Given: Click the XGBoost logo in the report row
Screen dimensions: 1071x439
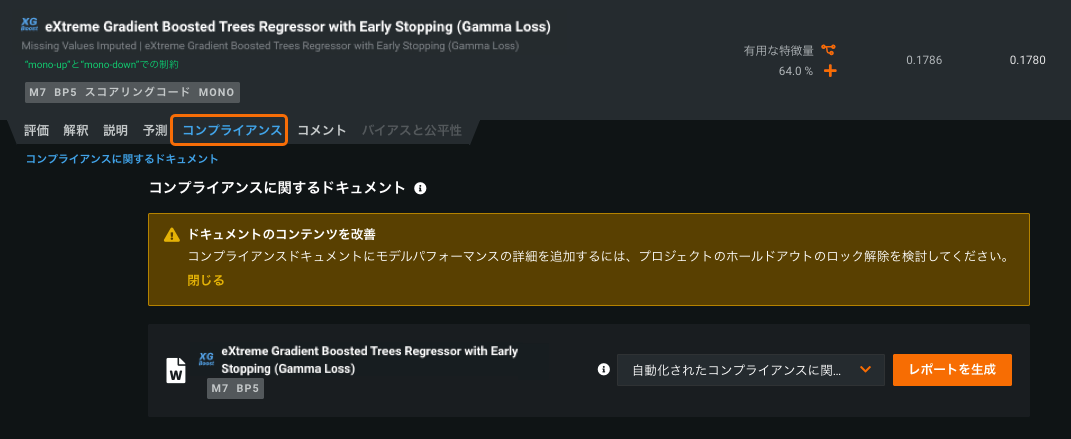Looking at the screenshot, I should (207, 357).
